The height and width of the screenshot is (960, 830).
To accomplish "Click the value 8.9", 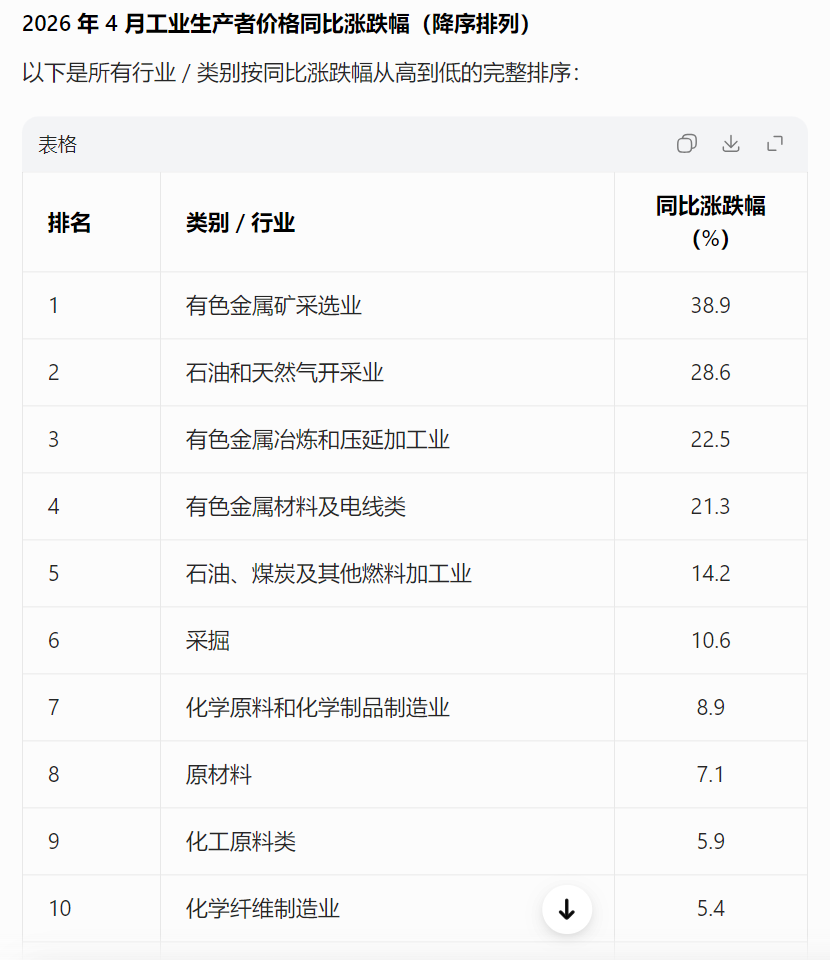I will 711,707.
